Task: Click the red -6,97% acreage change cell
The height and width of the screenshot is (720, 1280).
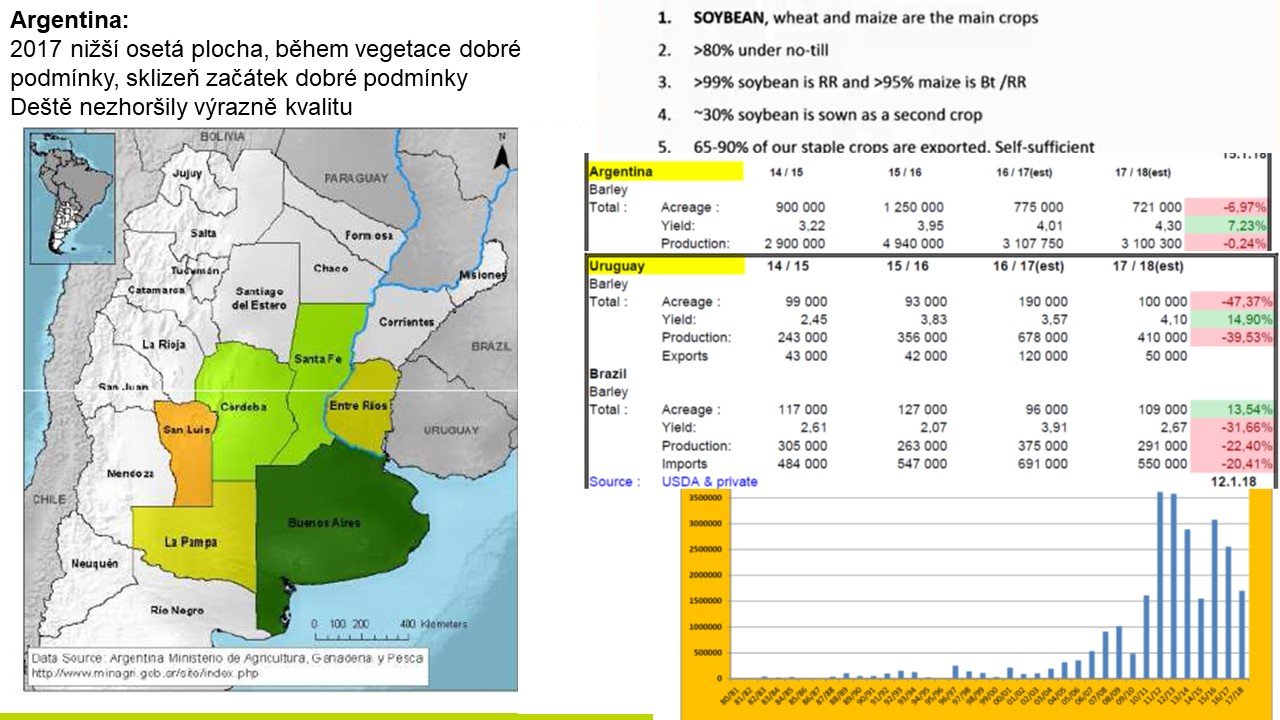Action: click(1229, 207)
